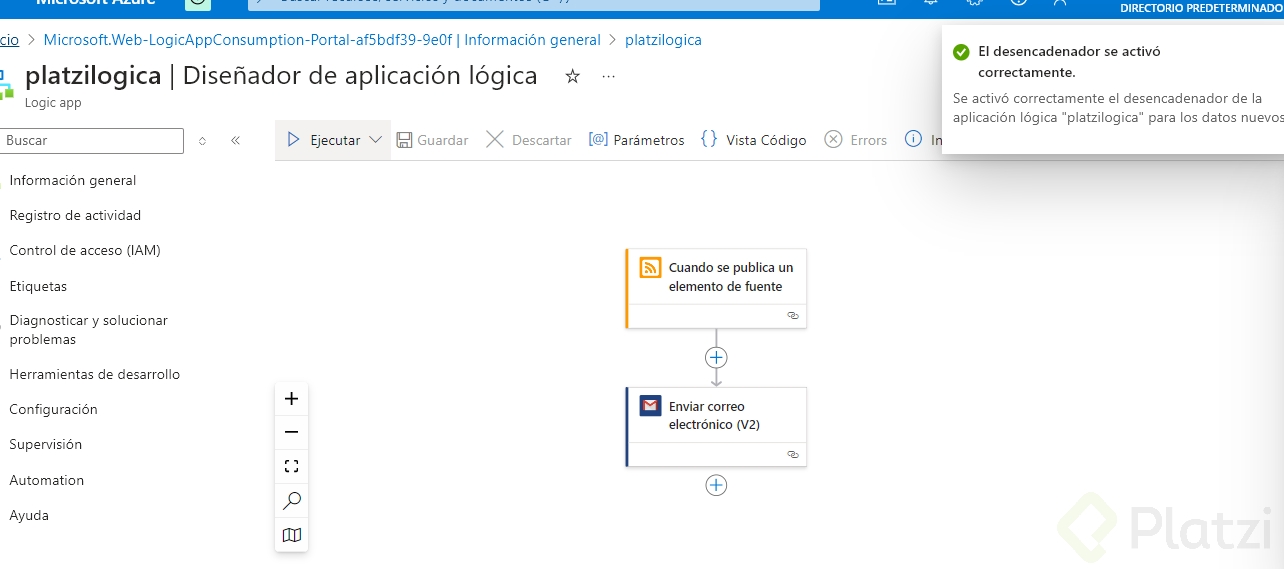Screen dimensions: 1284x569
Task: Click the connection link icon on the RSS trigger
Action: coord(793,315)
